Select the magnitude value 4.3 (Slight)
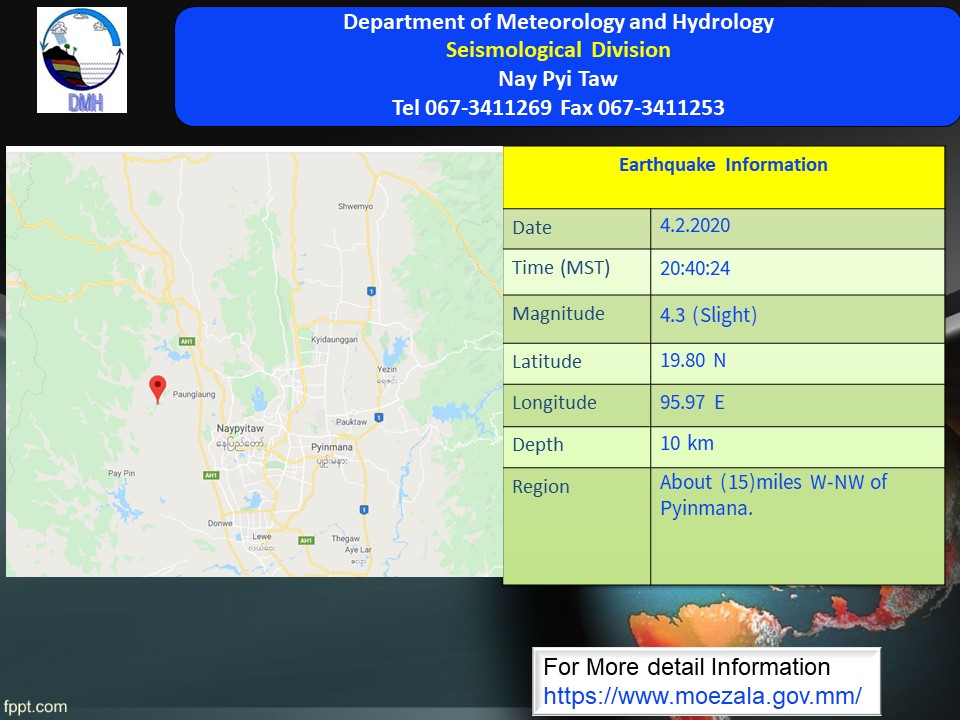The width and height of the screenshot is (960, 720). tap(708, 315)
